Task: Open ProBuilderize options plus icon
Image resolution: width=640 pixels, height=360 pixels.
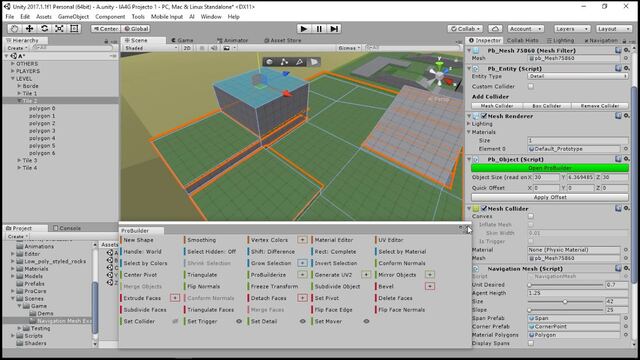Action: tap(302, 275)
